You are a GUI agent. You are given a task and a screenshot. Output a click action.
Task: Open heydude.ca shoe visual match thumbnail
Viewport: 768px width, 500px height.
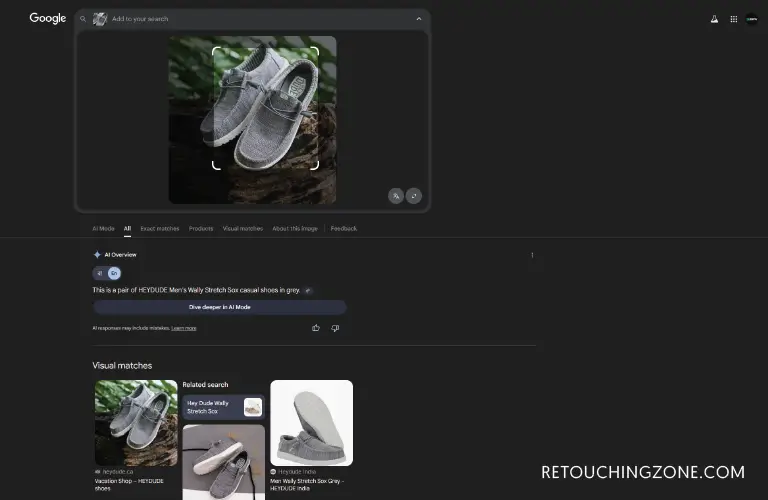tap(136, 423)
